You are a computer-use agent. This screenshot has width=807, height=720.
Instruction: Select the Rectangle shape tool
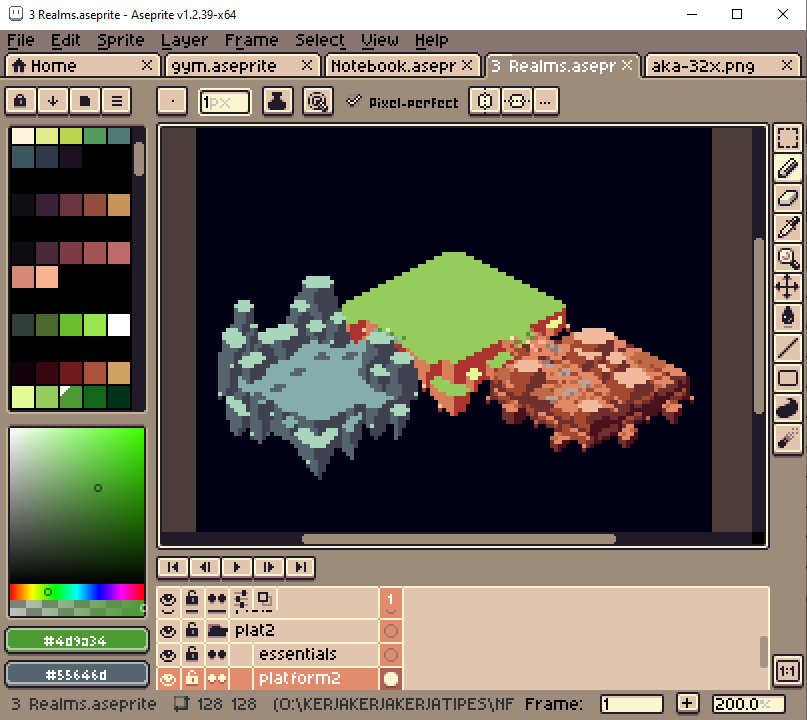[x=787, y=378]
